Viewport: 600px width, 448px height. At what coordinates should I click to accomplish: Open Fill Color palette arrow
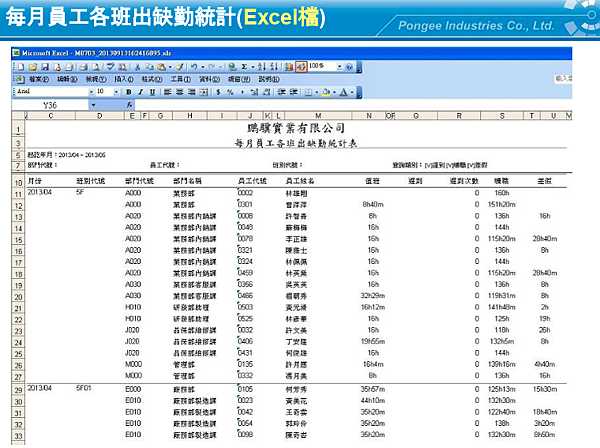334,92
